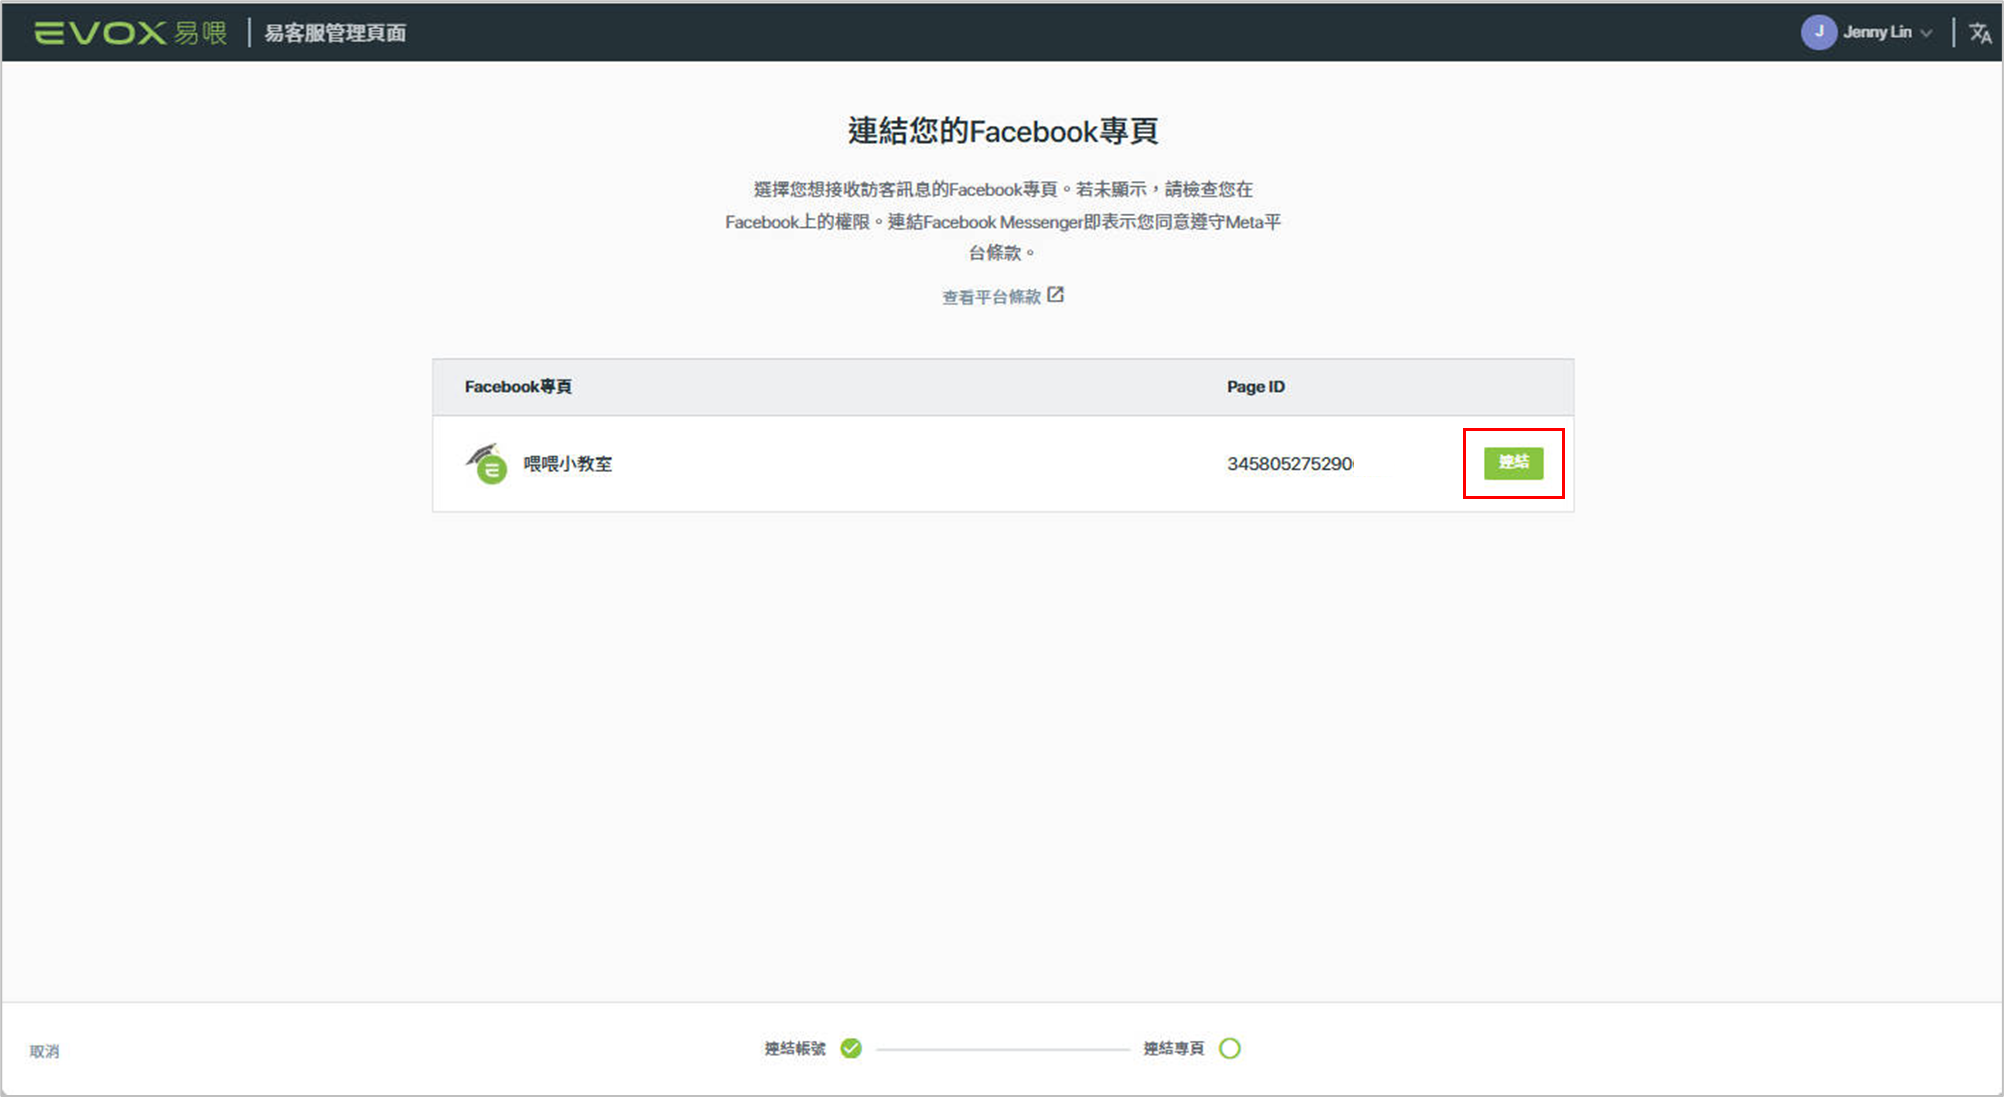
Task: Click the Page ID column header
Action: point(1255,387)
